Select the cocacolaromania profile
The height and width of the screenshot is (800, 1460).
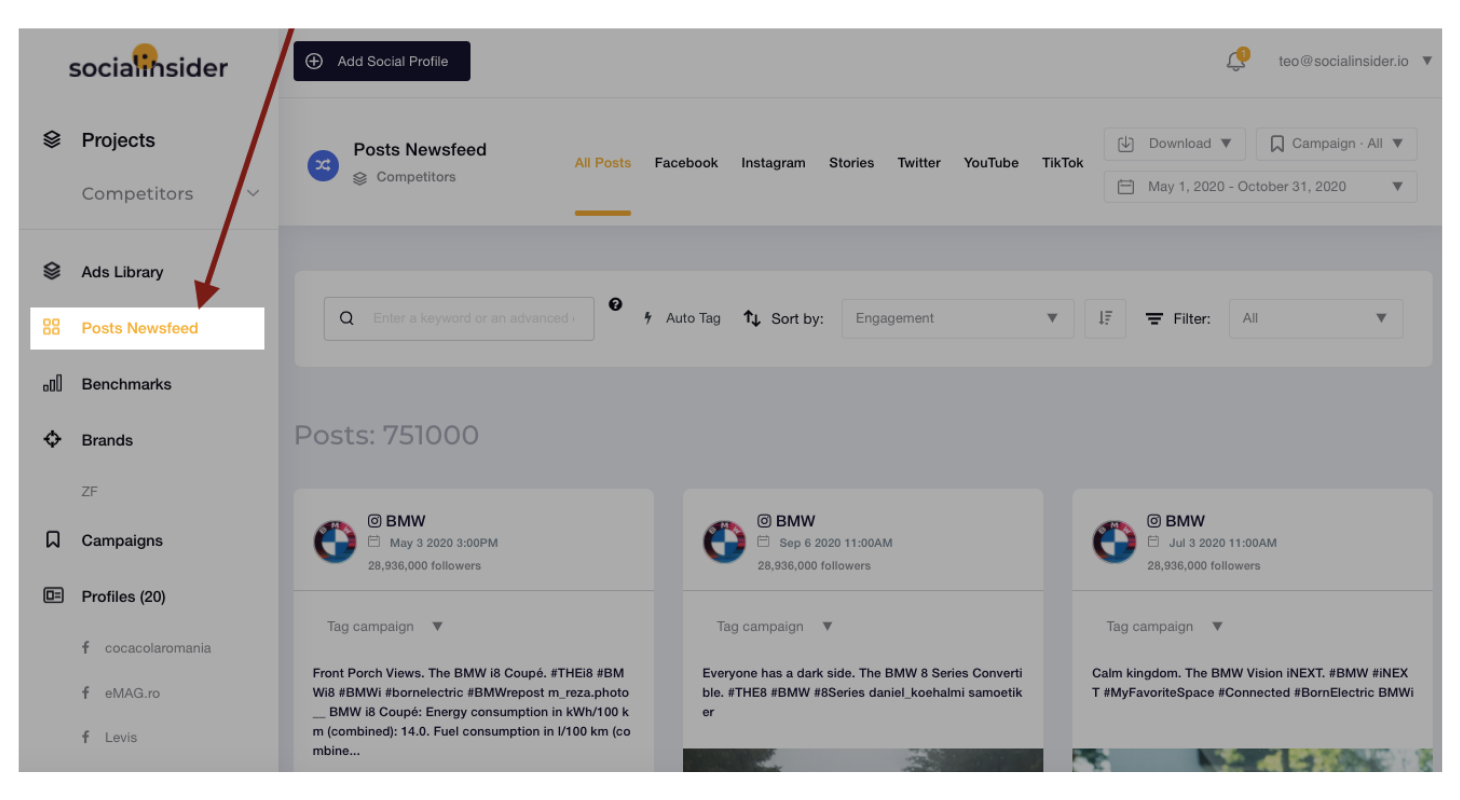(x=158, y=647)
